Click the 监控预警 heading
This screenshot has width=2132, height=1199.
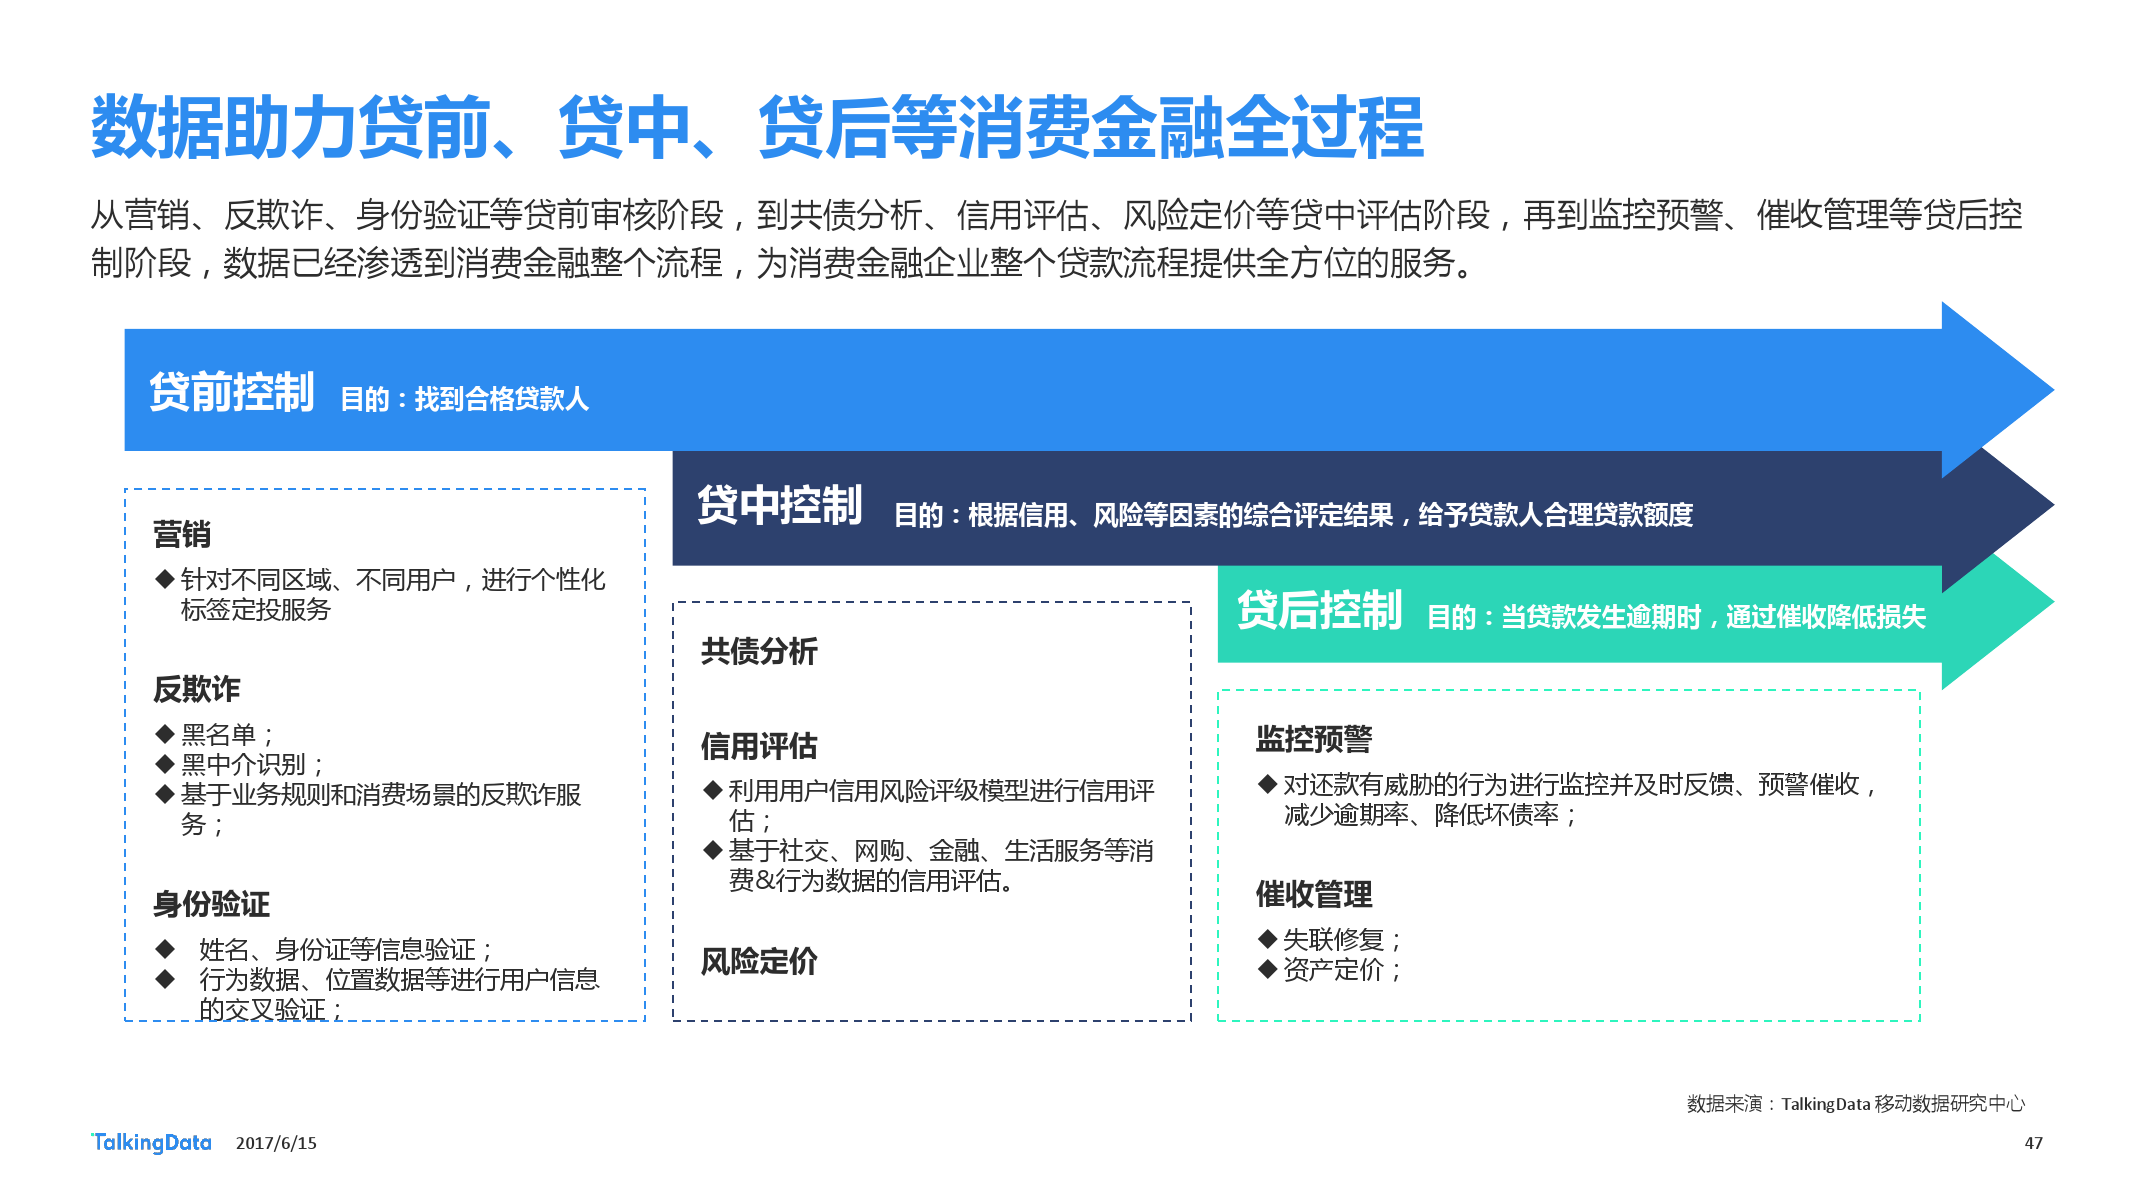(1314, 739)
